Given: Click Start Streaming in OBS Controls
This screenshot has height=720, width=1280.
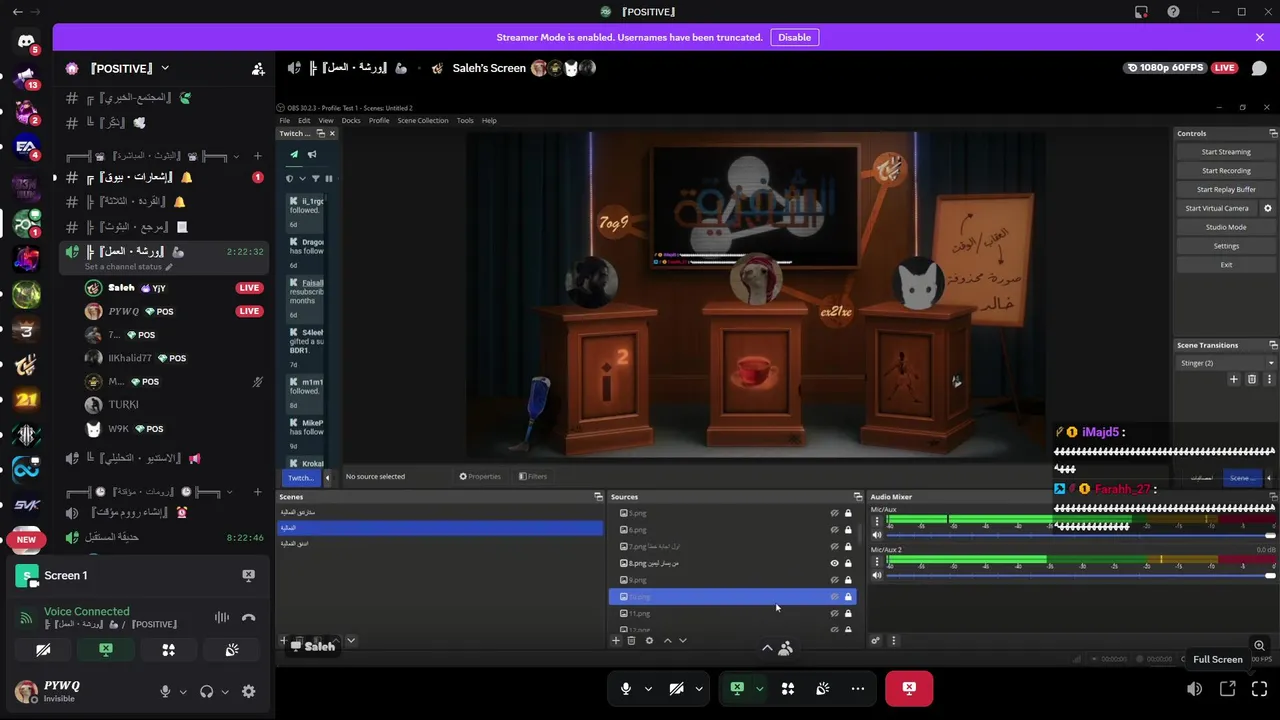Looking at the screenshot, I should pos(1226,152).
